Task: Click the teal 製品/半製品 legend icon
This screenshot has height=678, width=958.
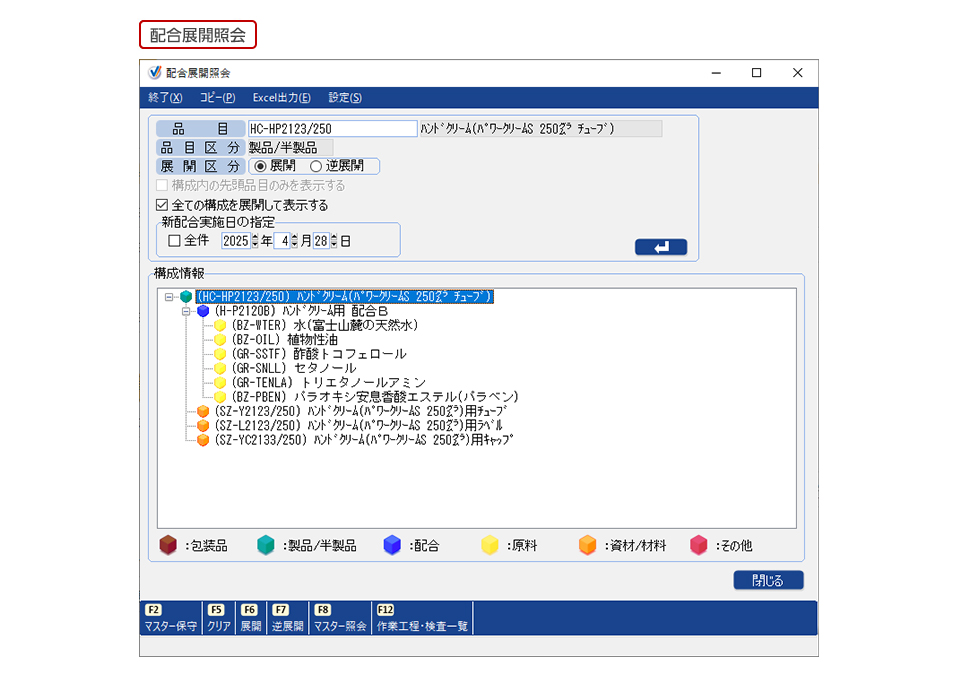Action: pos(264,545)
